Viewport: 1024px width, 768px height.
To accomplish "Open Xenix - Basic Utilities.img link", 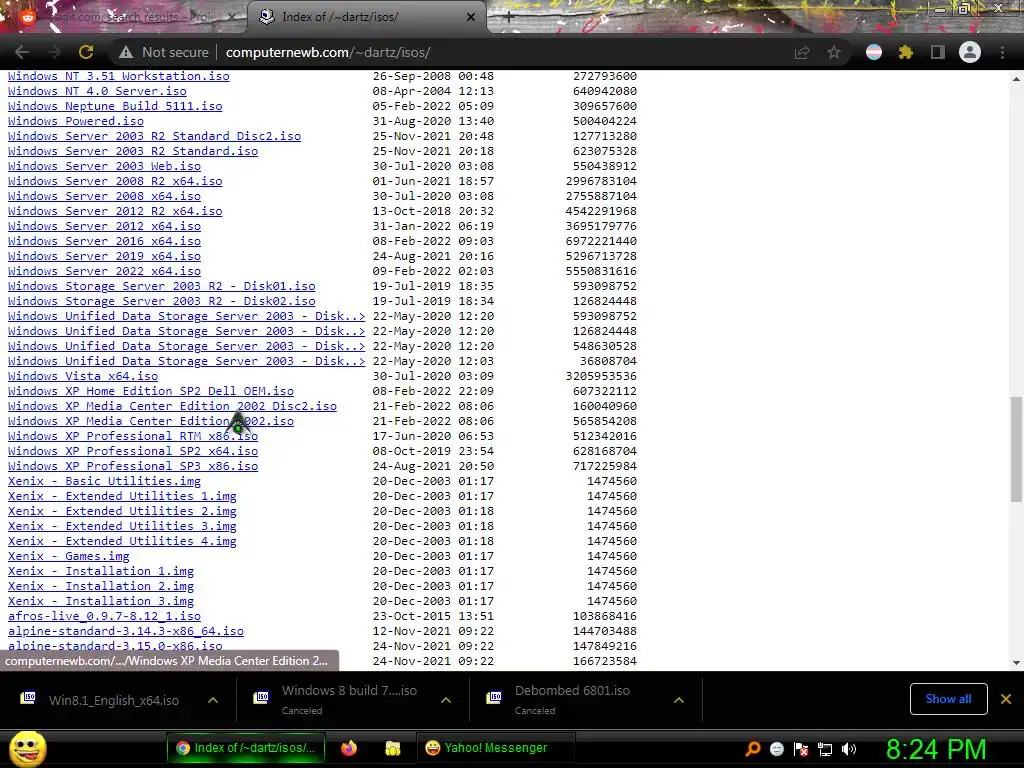I will pyautogui.click(x=104, y=481).
